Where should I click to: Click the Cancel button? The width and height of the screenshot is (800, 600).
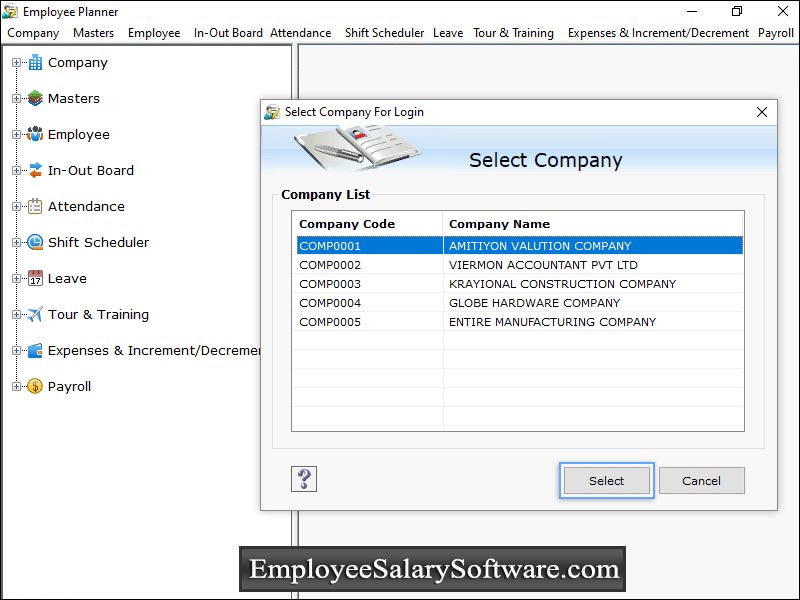[701, 480]
